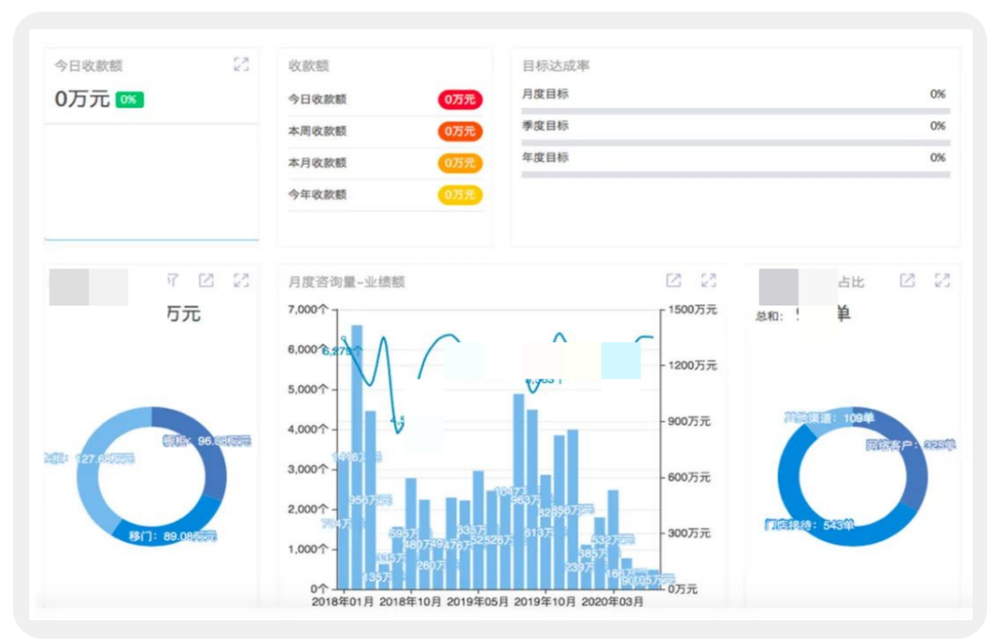Click the 季度目标 progress bar

tap(735, 143)
